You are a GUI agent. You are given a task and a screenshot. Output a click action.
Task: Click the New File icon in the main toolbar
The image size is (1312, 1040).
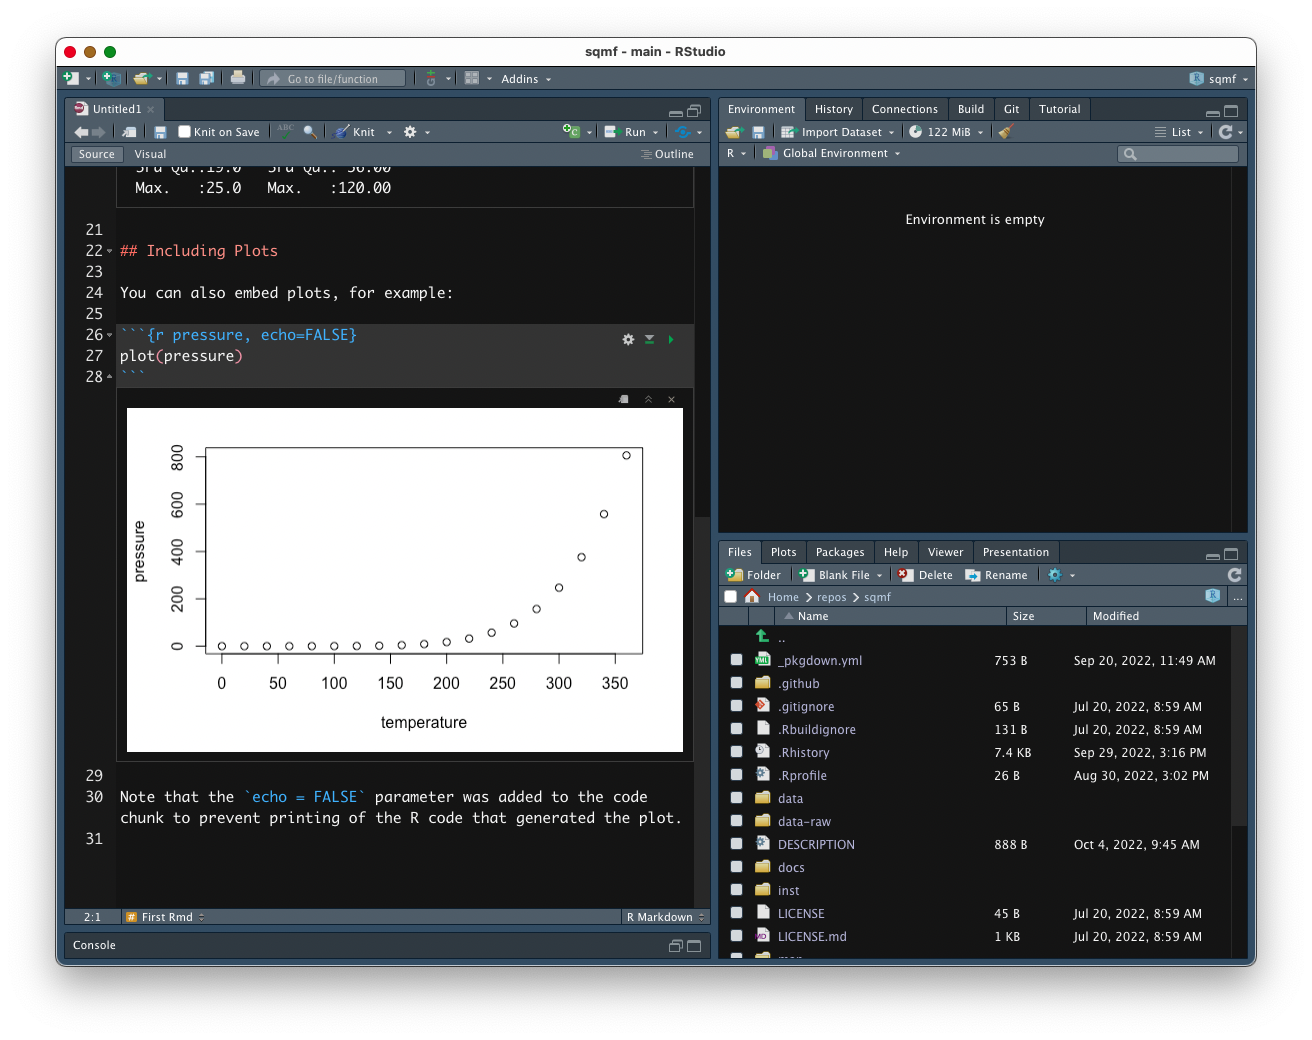(x=71, y=78)
